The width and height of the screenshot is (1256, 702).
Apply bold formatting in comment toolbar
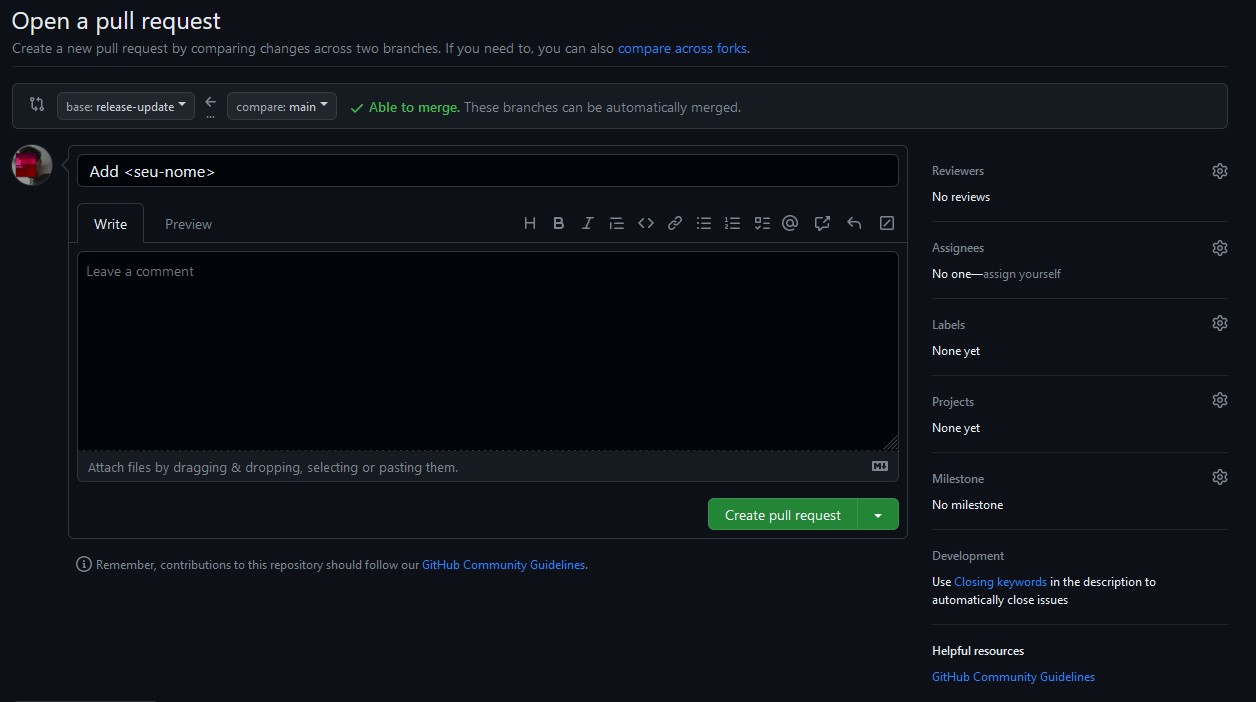558,223
